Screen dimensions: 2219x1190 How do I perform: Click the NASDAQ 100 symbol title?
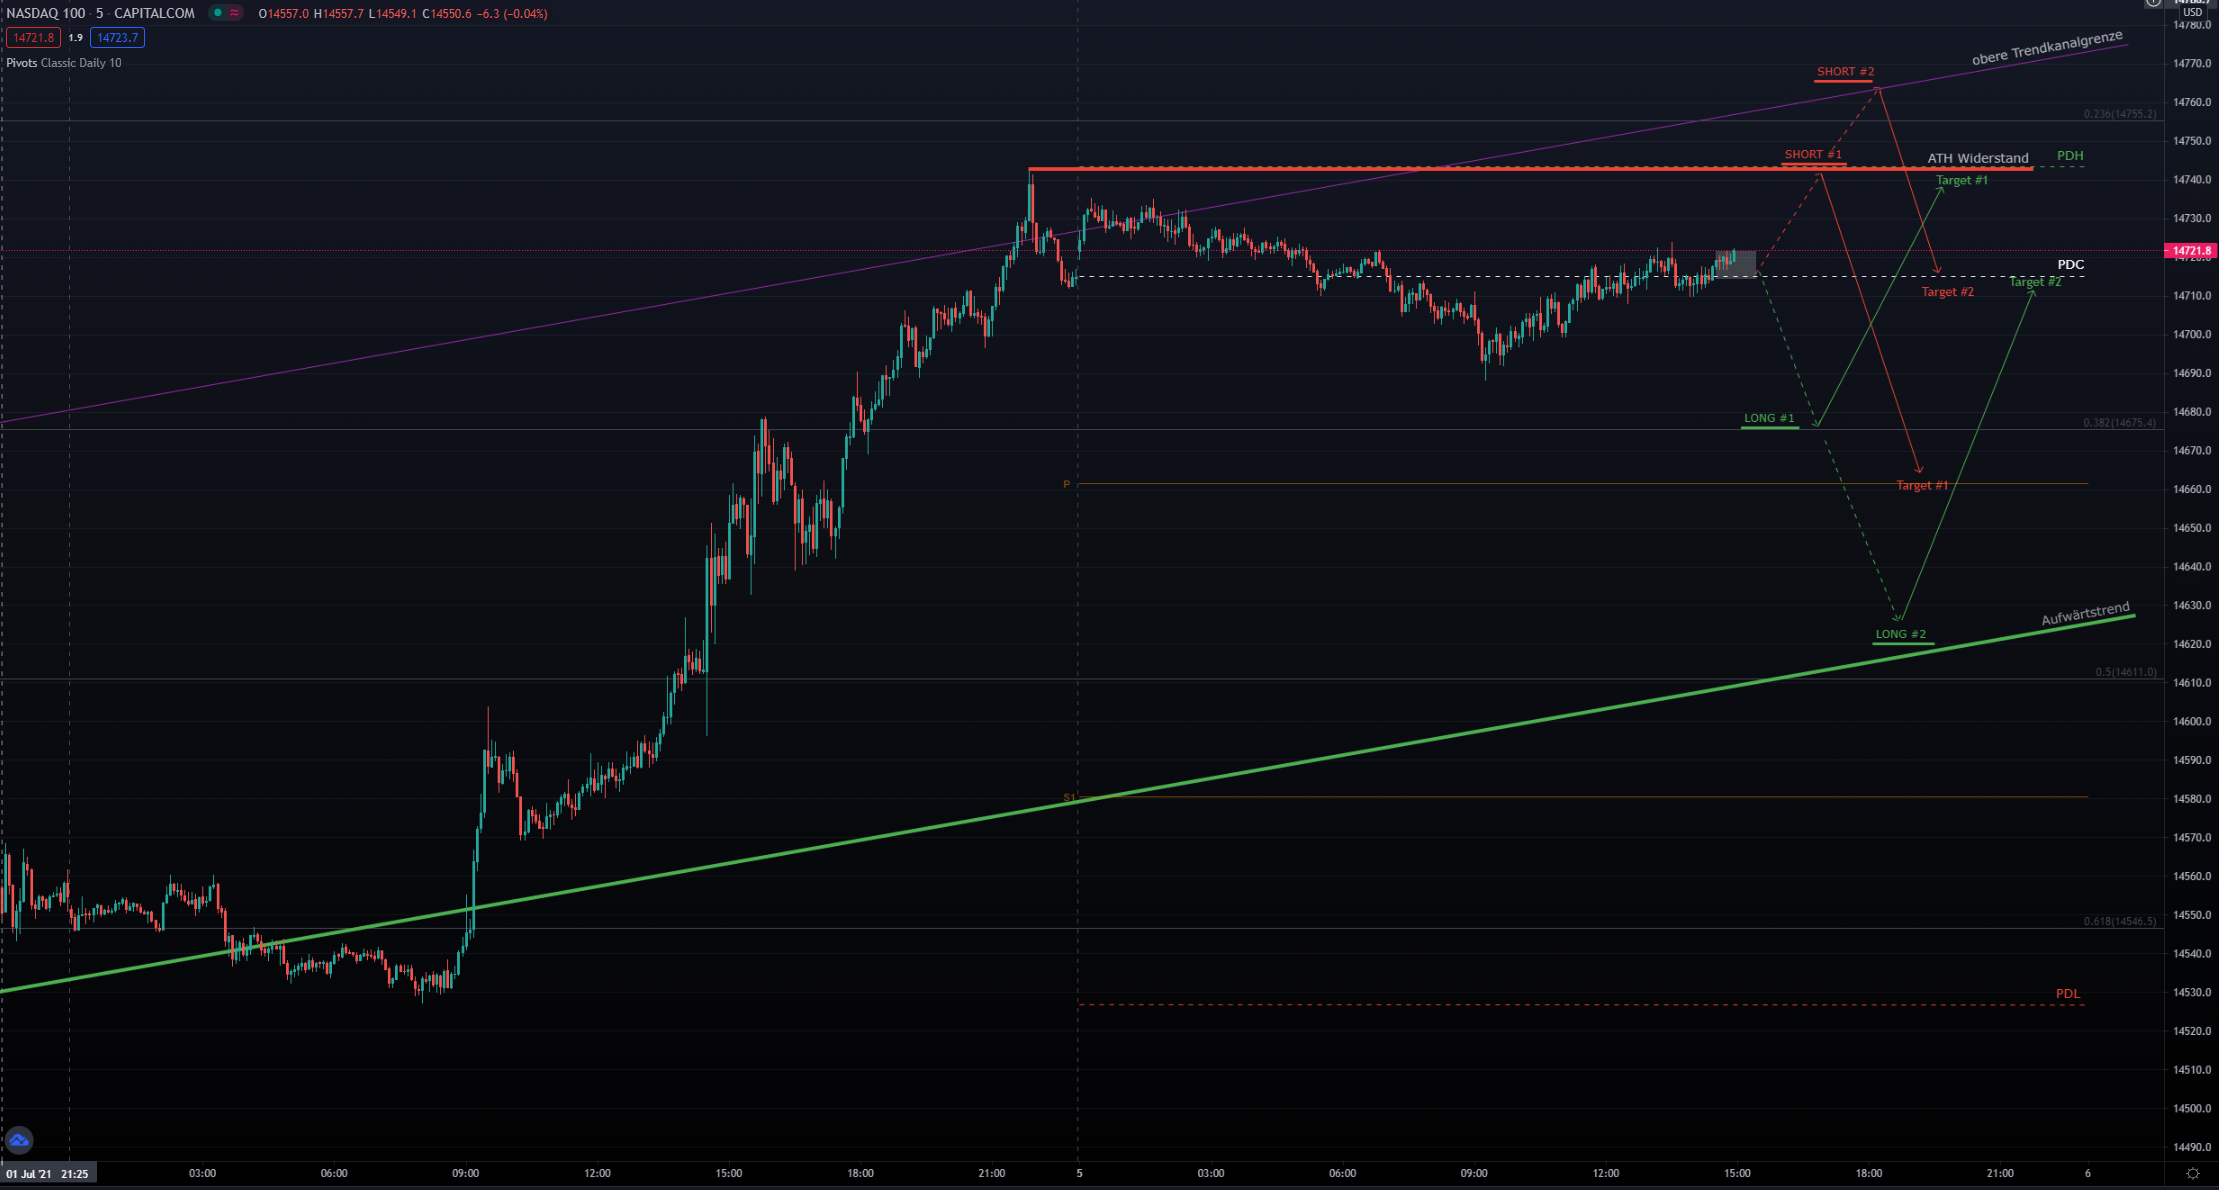[x=46, y=13]
